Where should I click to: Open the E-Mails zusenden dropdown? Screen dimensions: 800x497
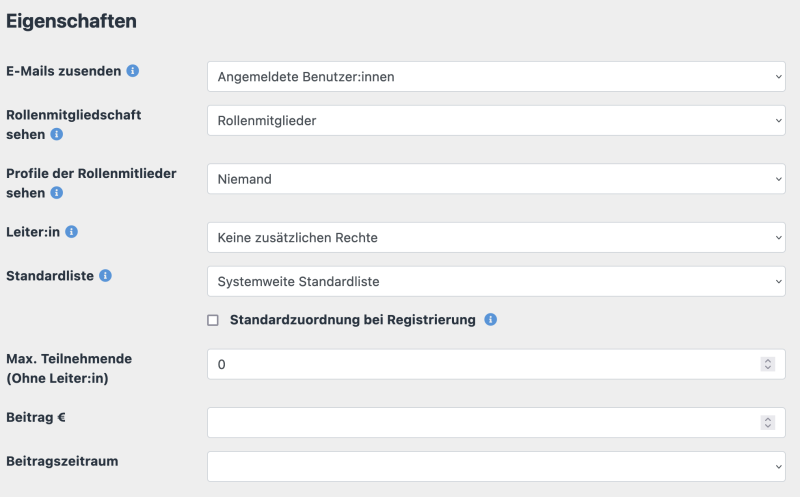(x=496, y=76)
